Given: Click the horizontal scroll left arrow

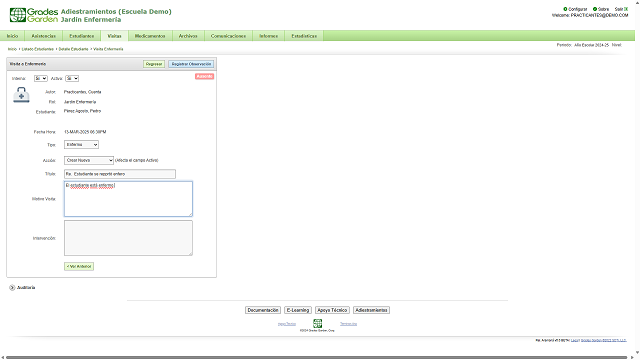Looking at the screenshot, I should click(x=2, y=358).
